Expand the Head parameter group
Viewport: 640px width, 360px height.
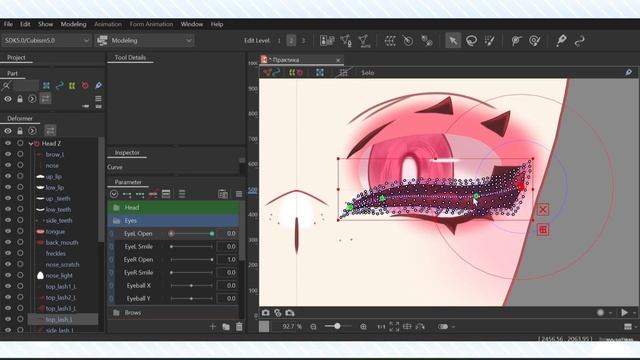[116, 207]
